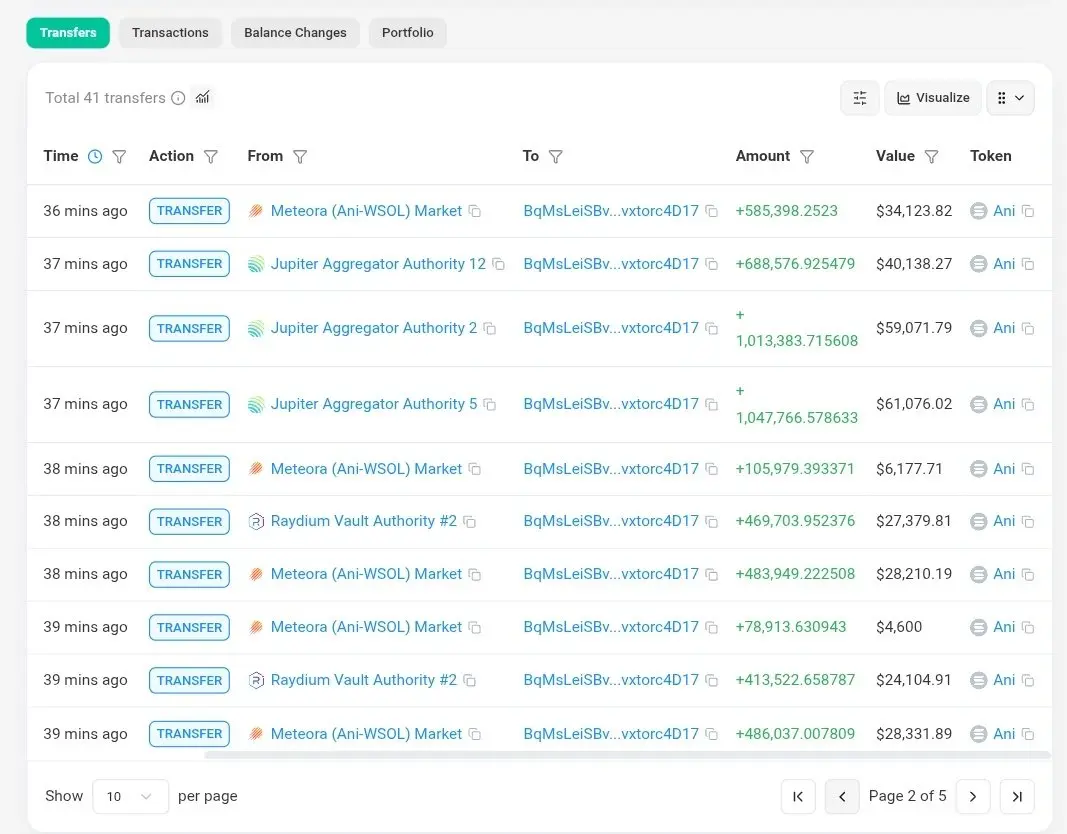
Task: Open Meteora (Ani-WSOL) Market in the 36 mins row
Action: pyautogui.click(x=366, y=211)
